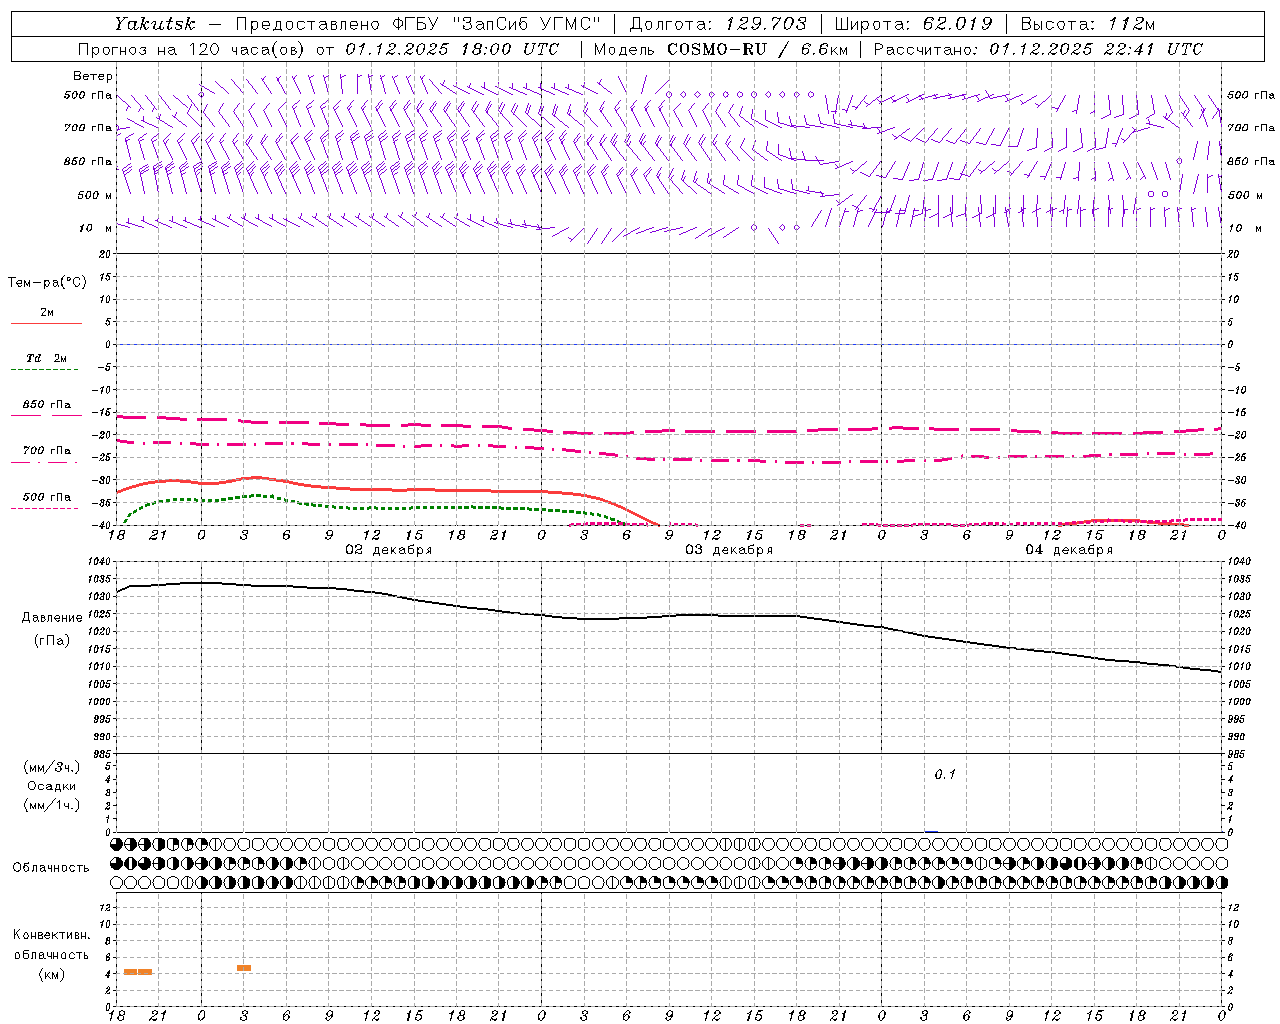Click the "Ветер" wind panel label
1280x1024 pixels.
click(x=93, y=76)
